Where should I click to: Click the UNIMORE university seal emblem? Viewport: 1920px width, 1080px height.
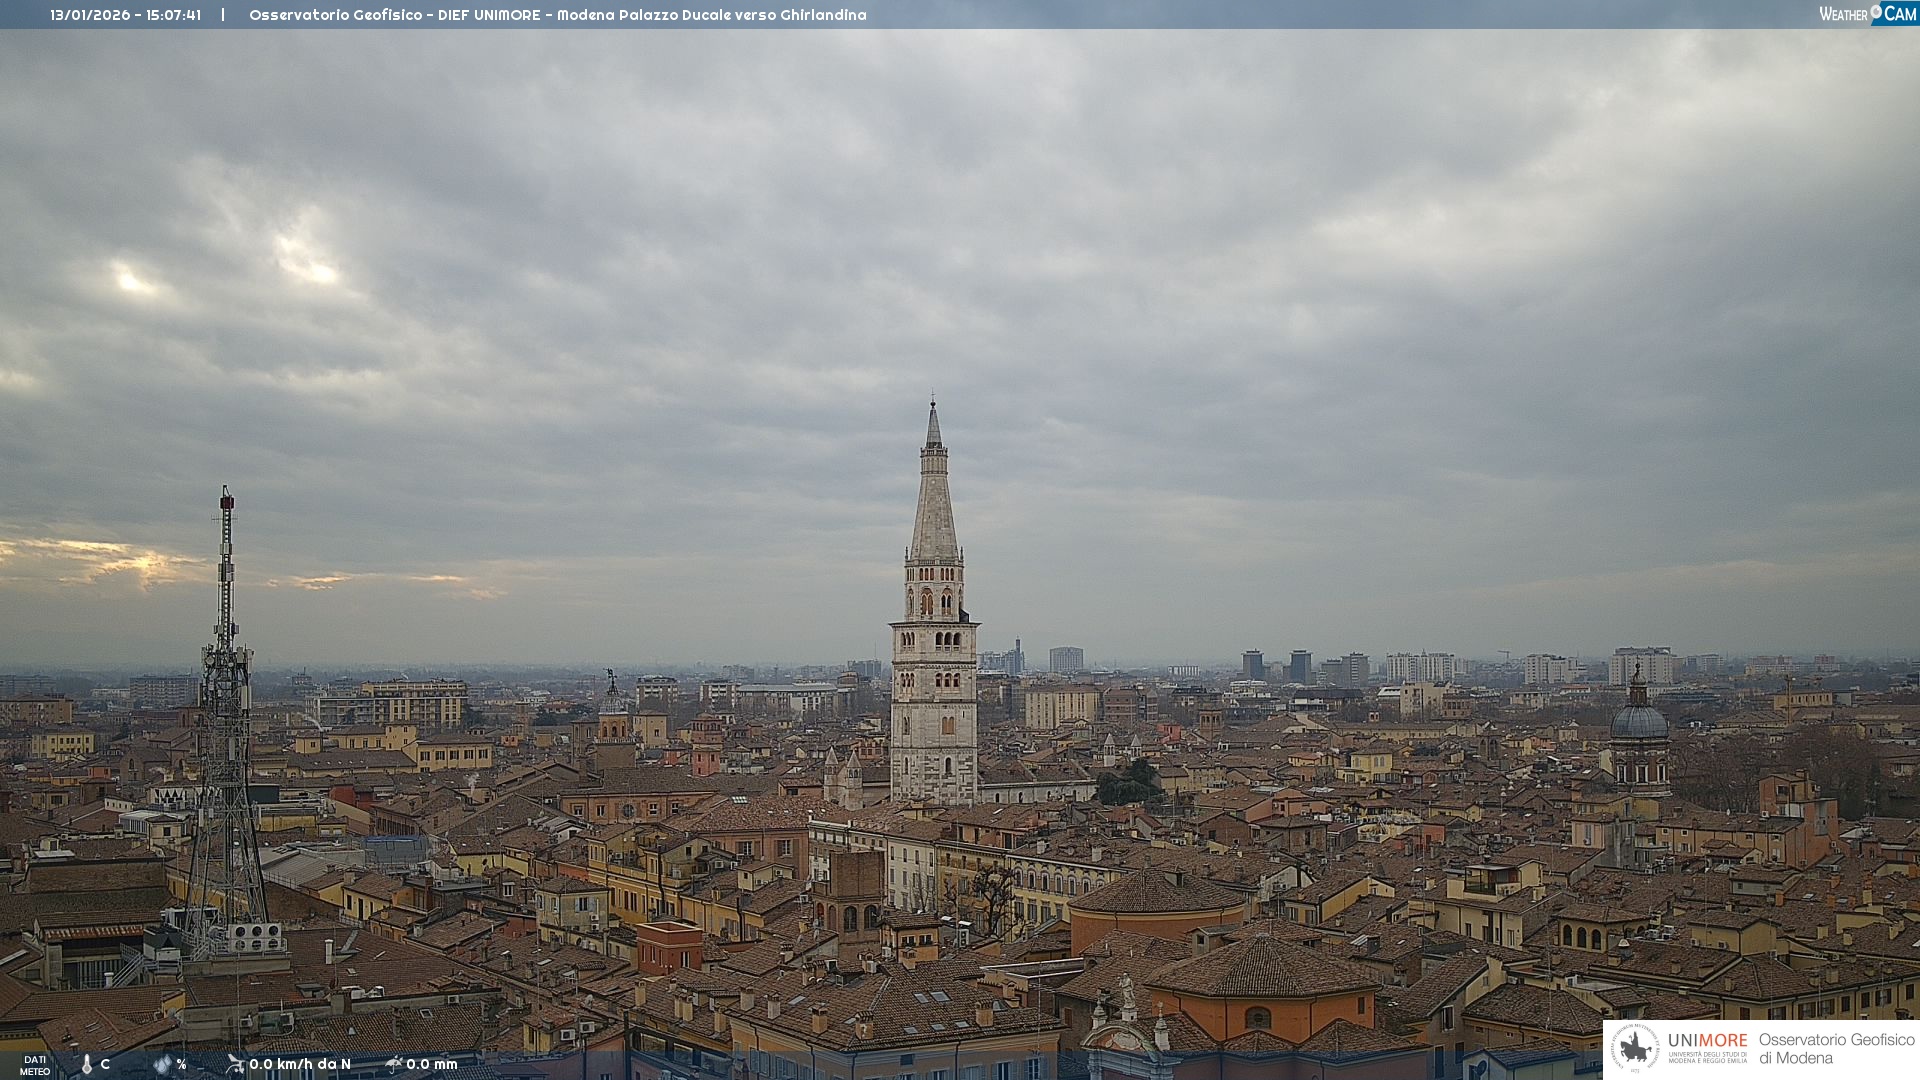pyautogui.click(x=1635, y=1048)
